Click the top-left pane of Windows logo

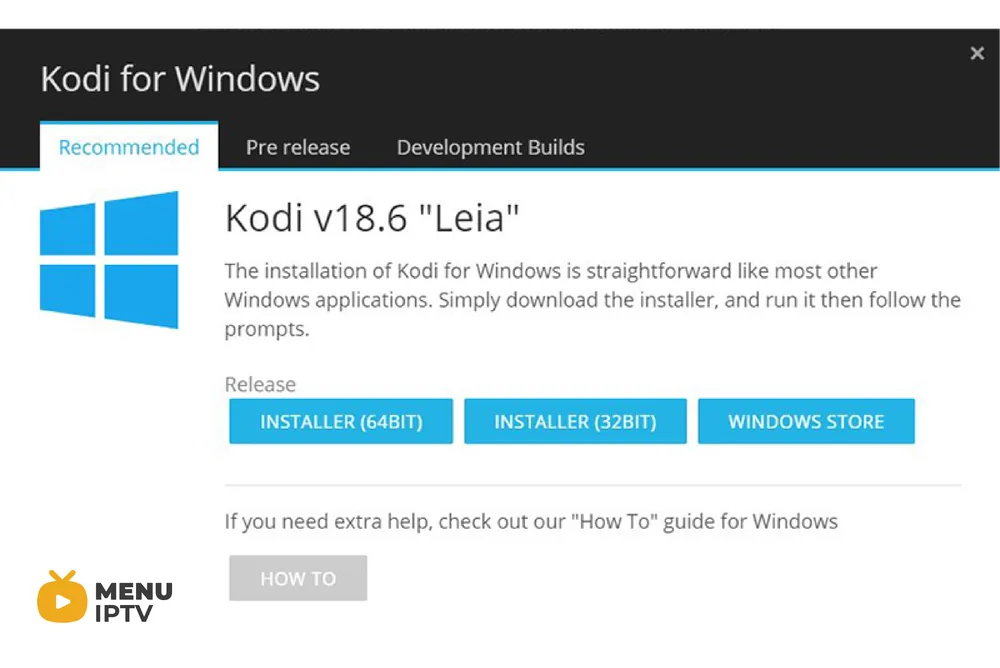(x=68, y=229)
